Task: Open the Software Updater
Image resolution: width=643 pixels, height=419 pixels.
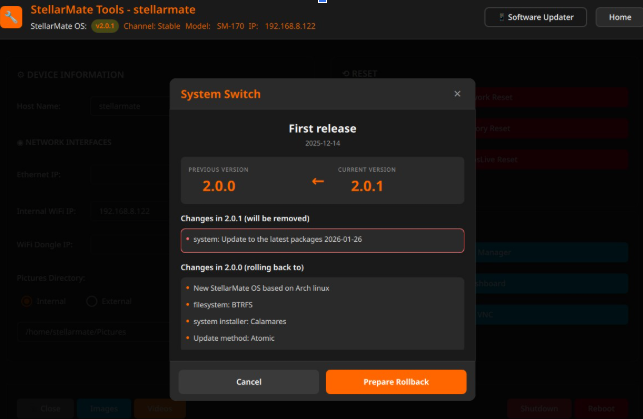Action: [x=535, y=17]
